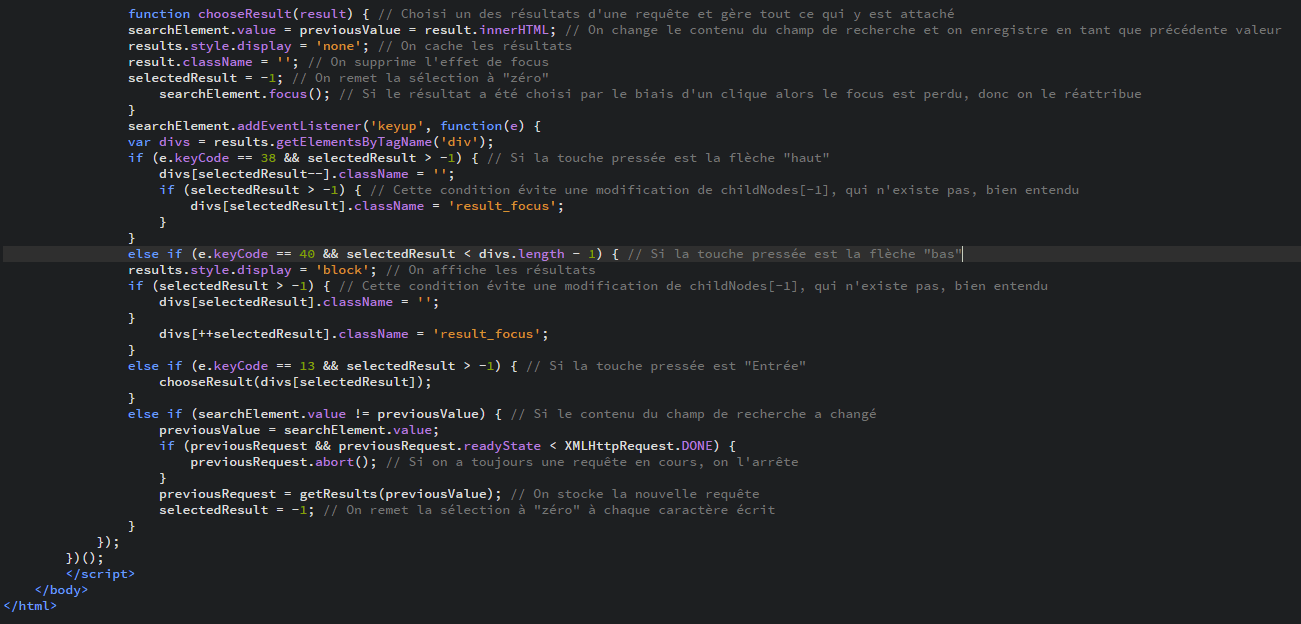
Task: Click the comment about flèche haut
Action: (660, 157)
